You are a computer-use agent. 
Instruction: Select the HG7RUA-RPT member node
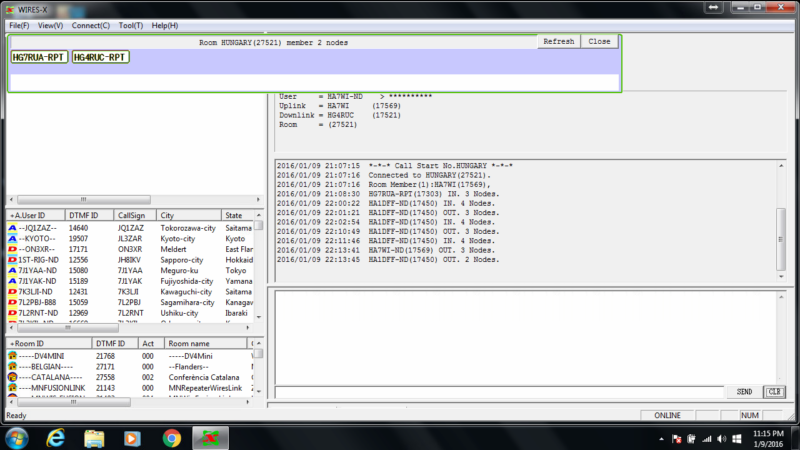click(x=39, y=57)
